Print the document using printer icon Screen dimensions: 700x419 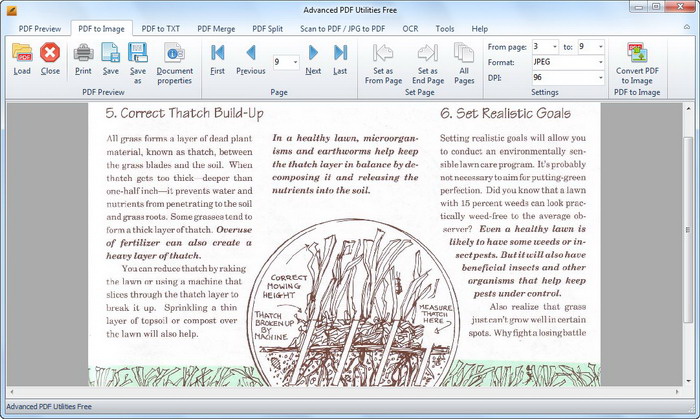(83, 53)
